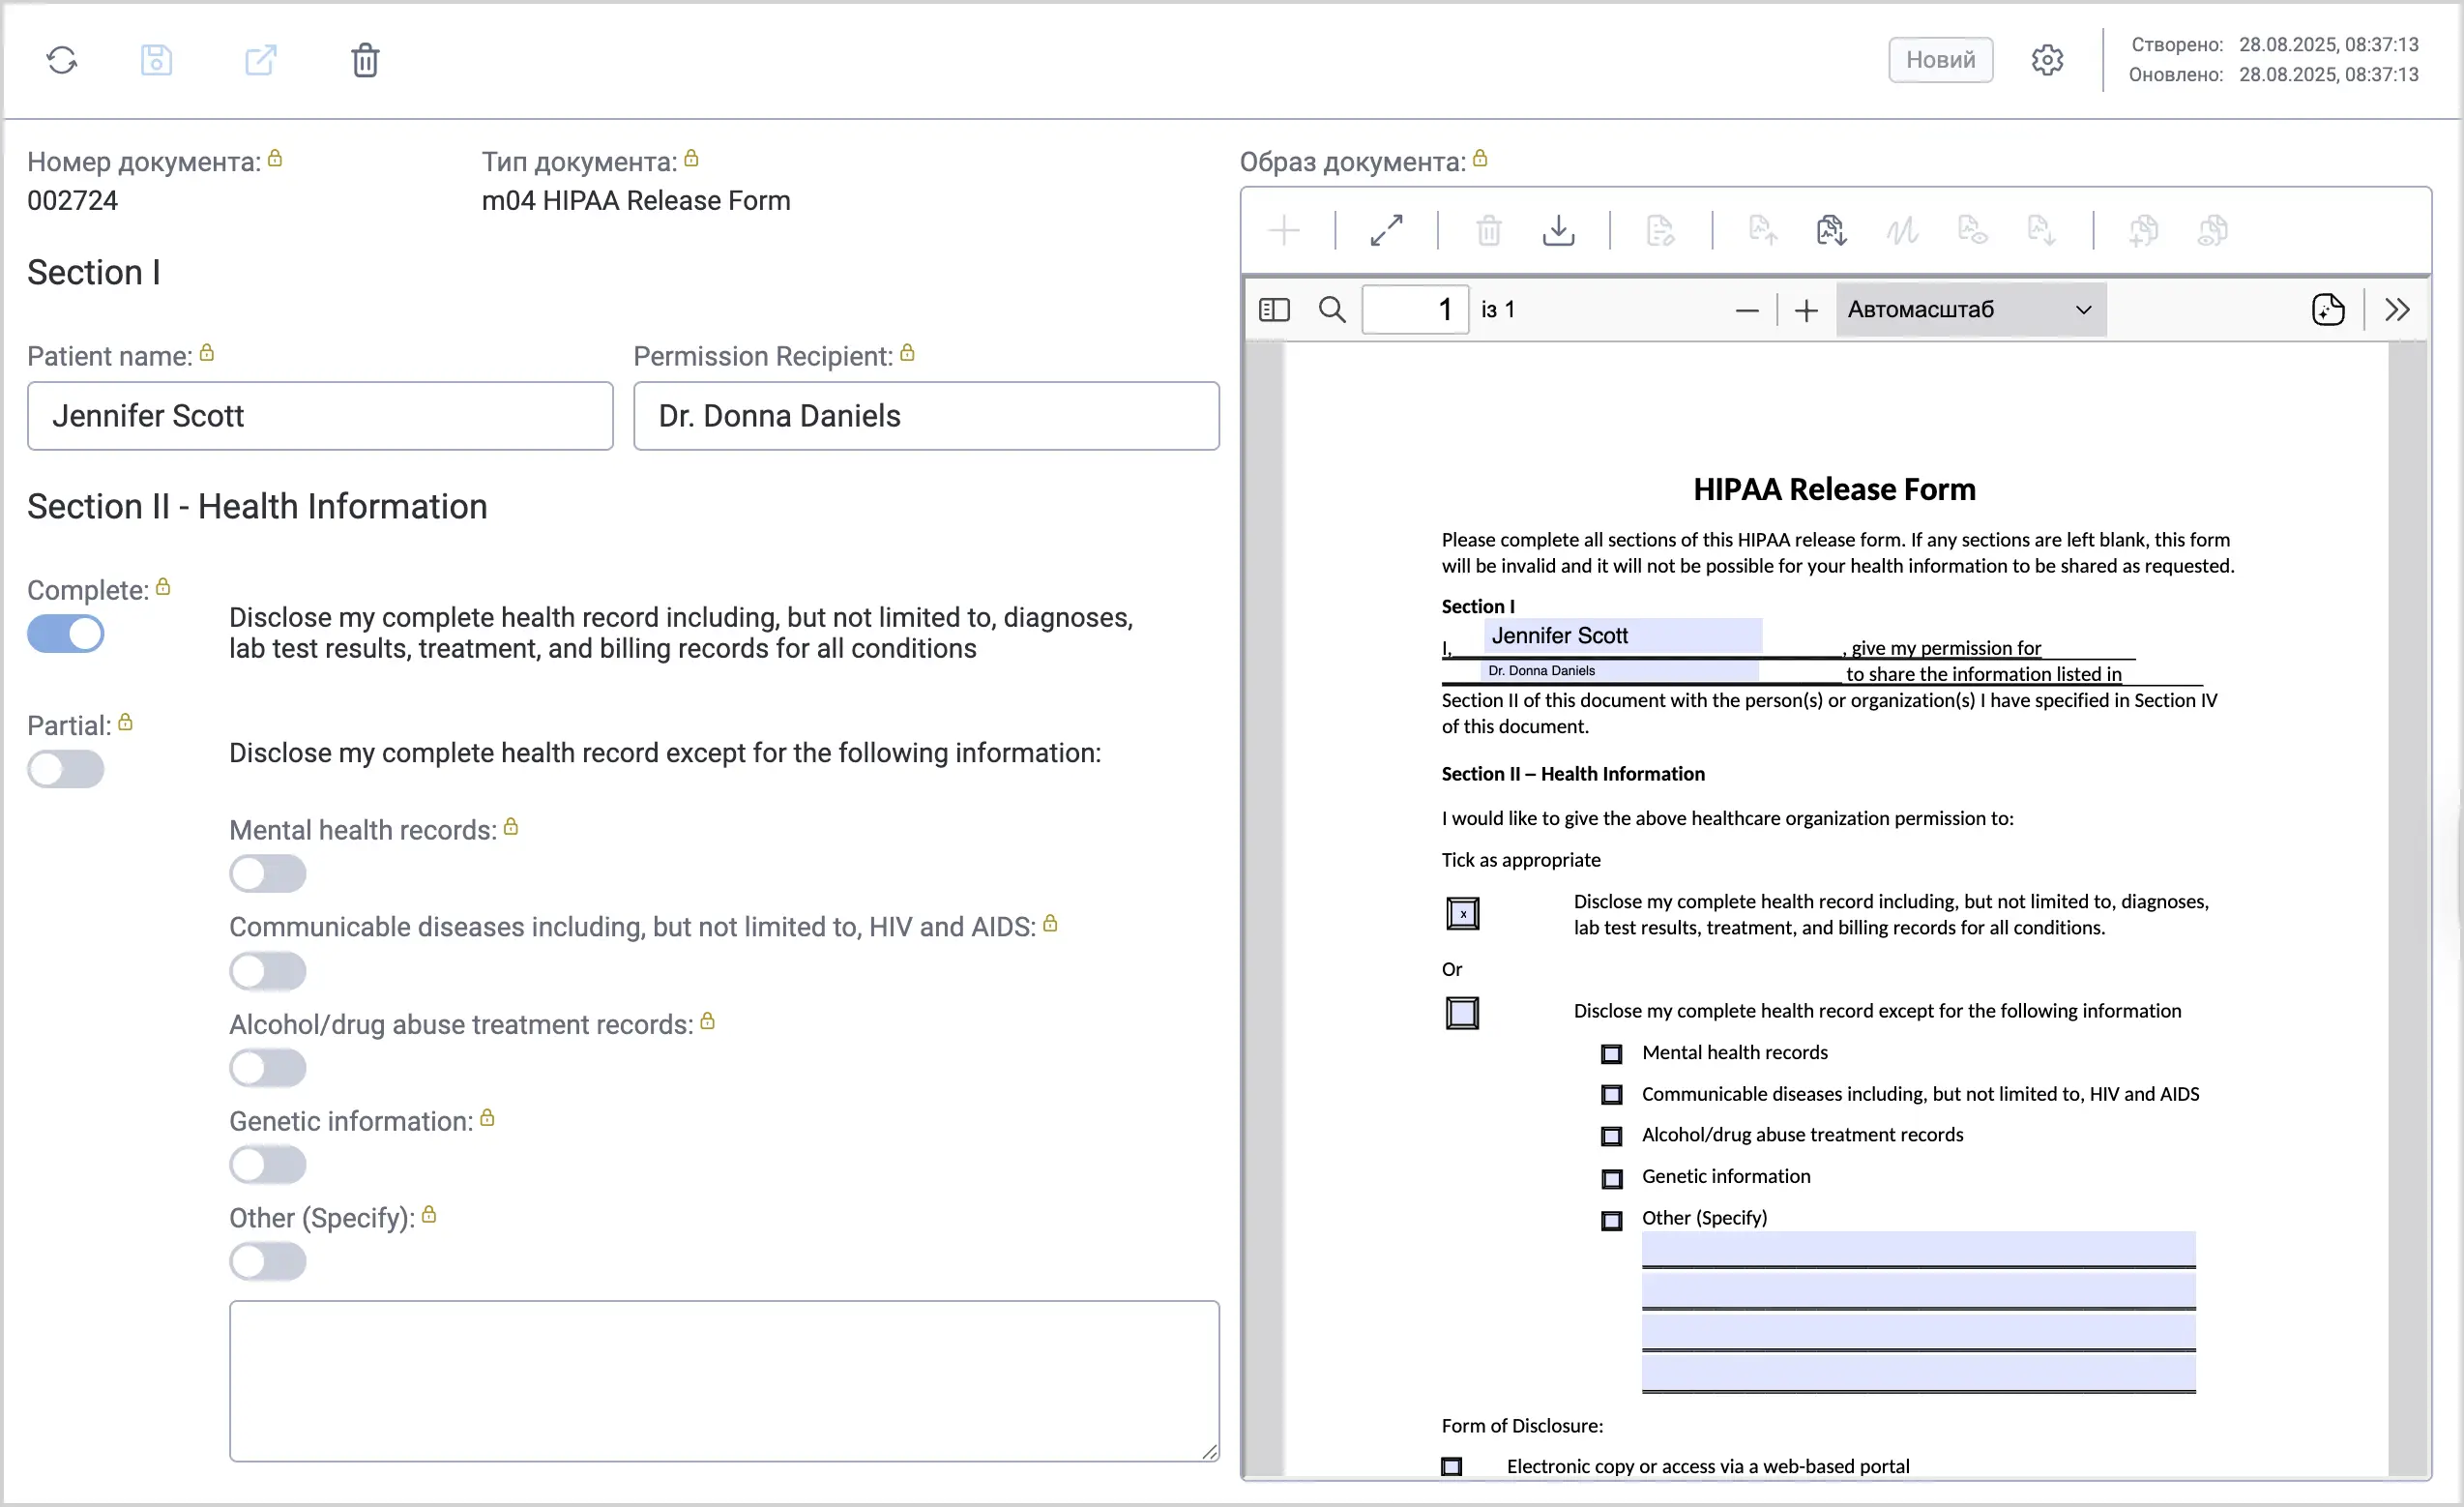Check PDF Electronic copy via portal checkbox
2464x1507 pixels.
[1451, 1467]
